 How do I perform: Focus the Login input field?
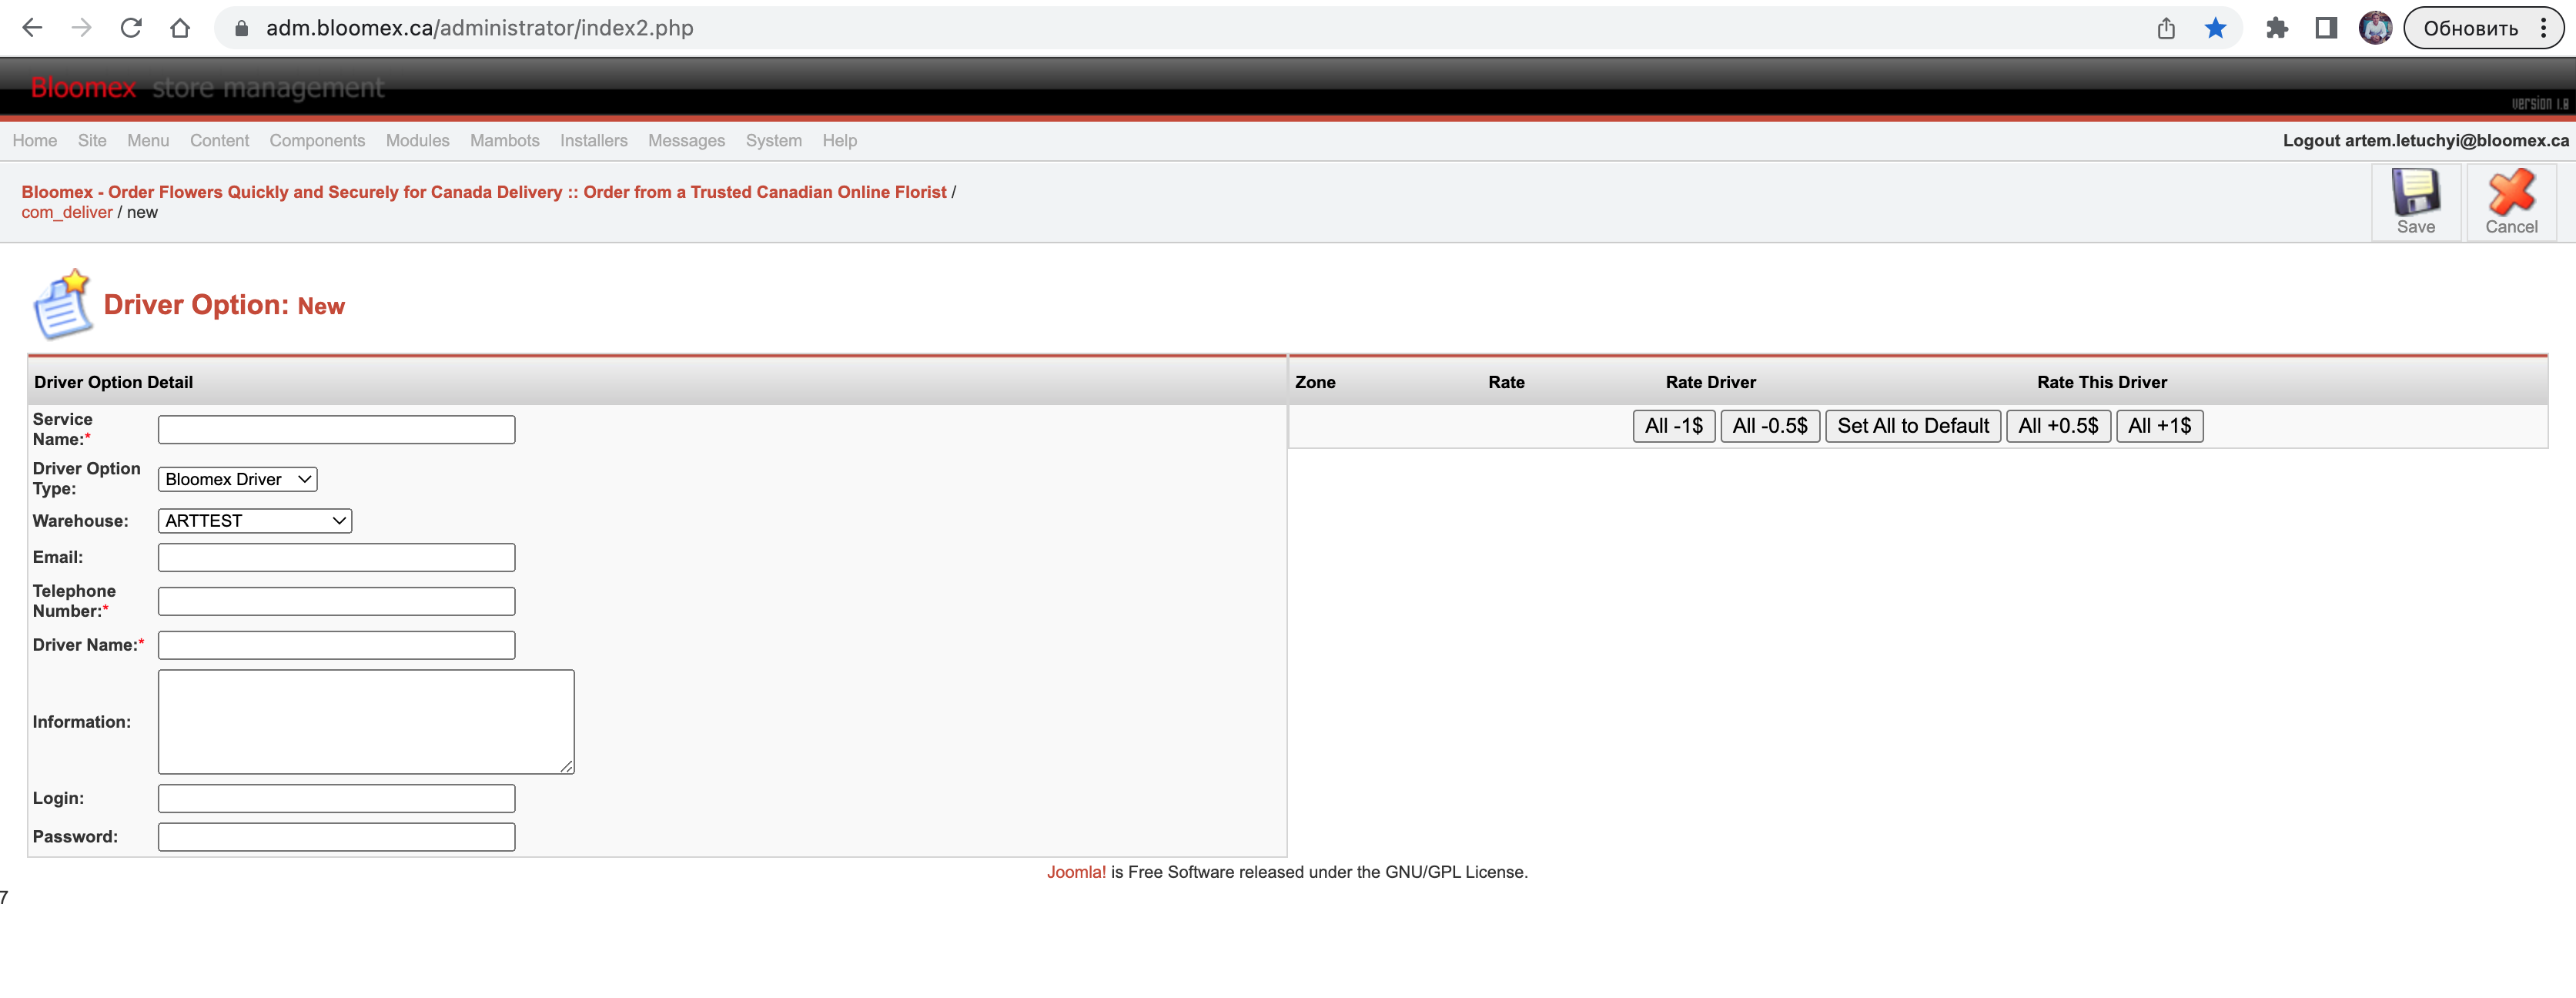point(337,798)
